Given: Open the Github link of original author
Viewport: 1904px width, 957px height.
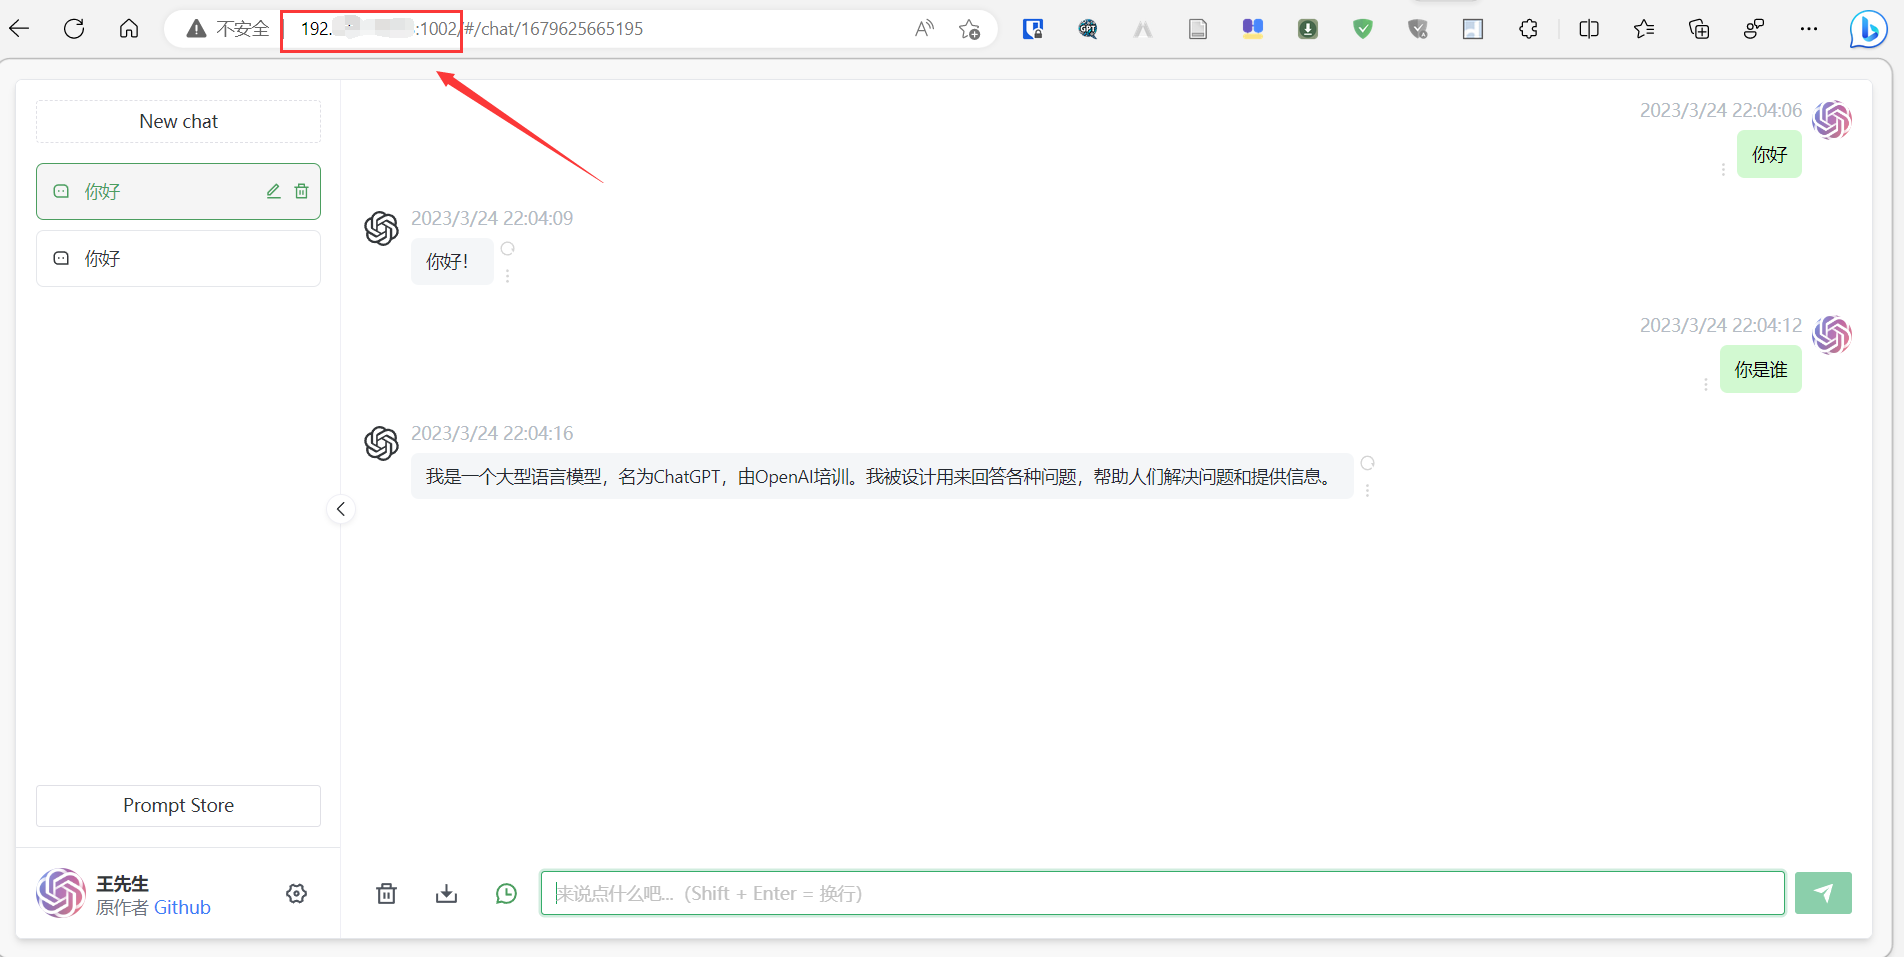Looking at the screenshot, I should [182, 907].
